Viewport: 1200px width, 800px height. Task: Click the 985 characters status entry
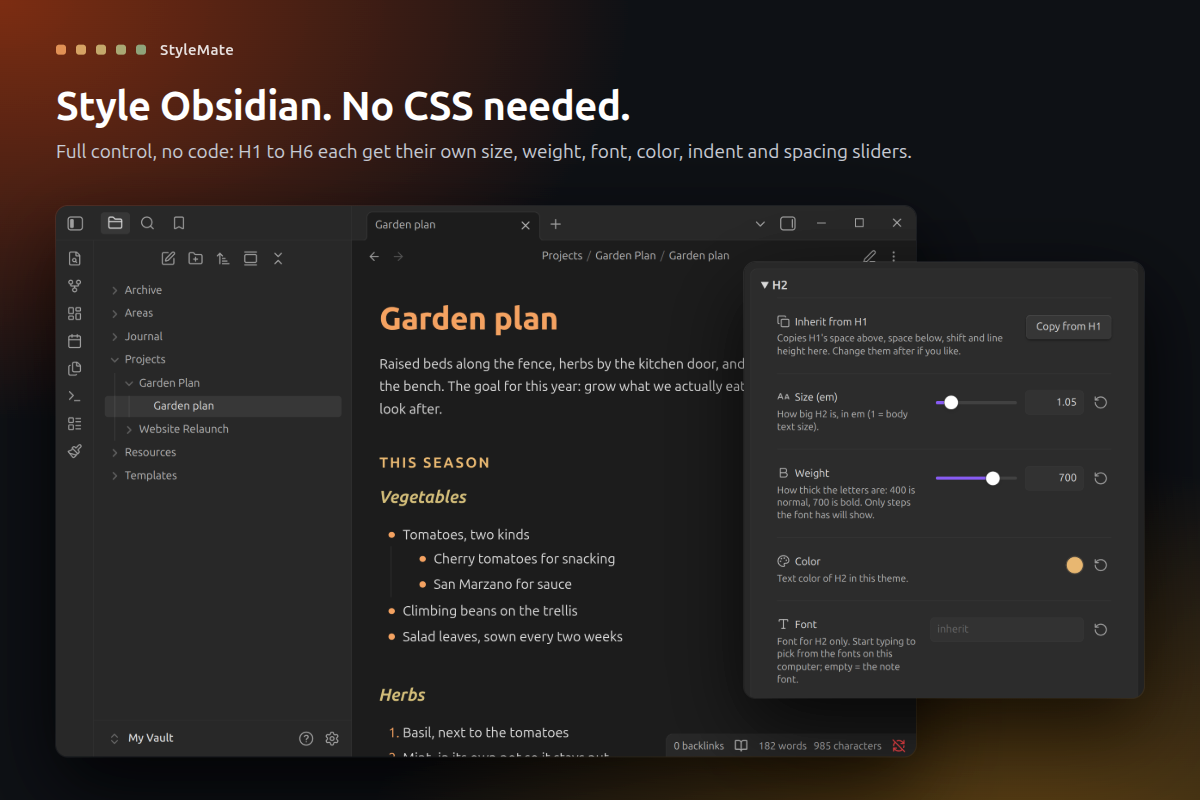click(x=847, y=746)
